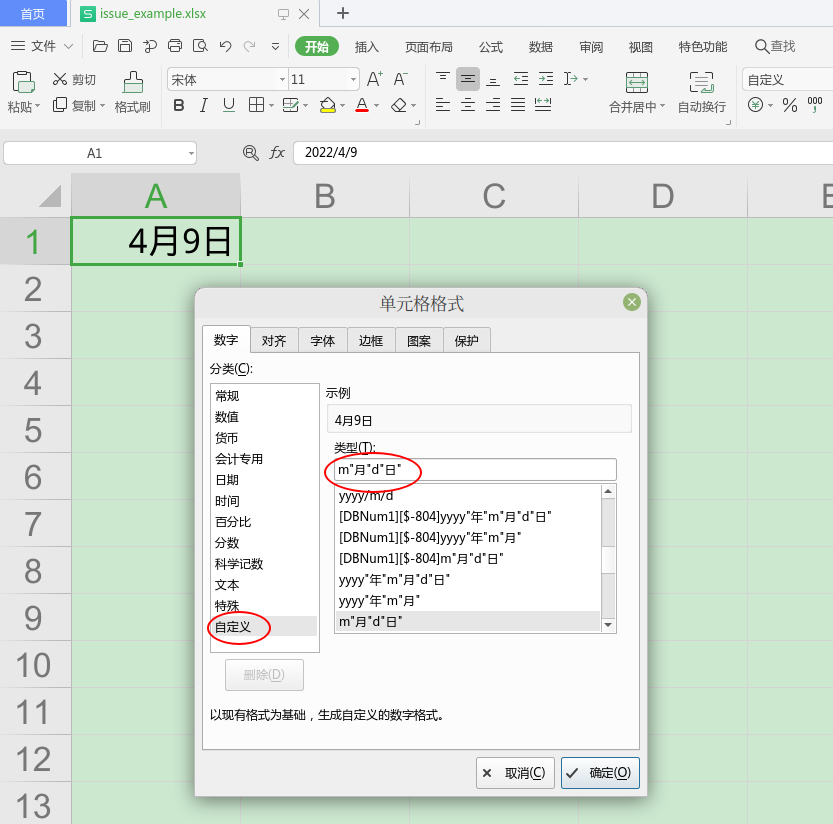
Task: Switch to the 插入 ribbon tab
Action: (x=367, y=47)
